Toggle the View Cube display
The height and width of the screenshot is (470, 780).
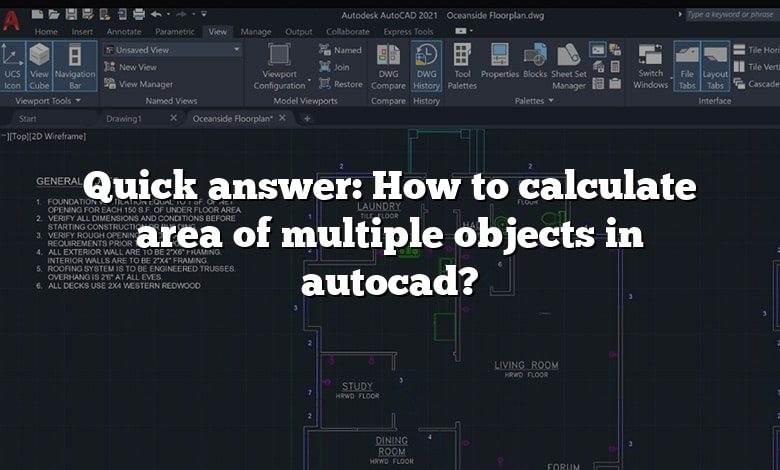pos(40,65)
